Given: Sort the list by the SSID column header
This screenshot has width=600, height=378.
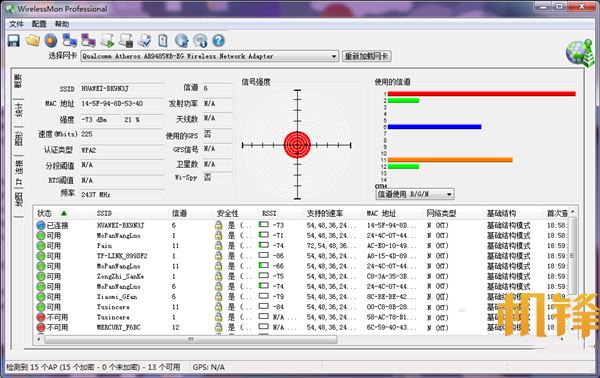Looking at the screenshot, I should [104, 213].
